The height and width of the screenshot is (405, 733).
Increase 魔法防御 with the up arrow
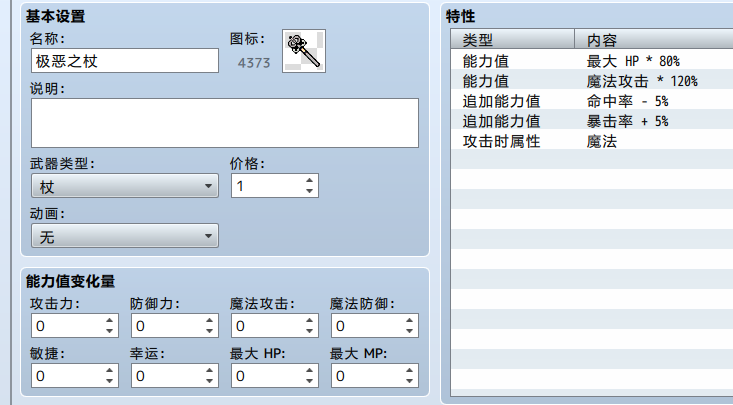click(x=410, y=320)
